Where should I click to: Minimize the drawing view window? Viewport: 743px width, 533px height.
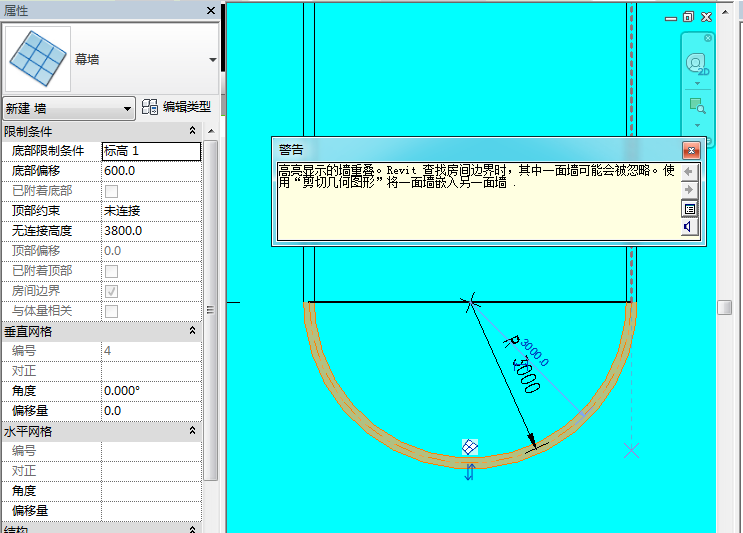tap(671, 18)
